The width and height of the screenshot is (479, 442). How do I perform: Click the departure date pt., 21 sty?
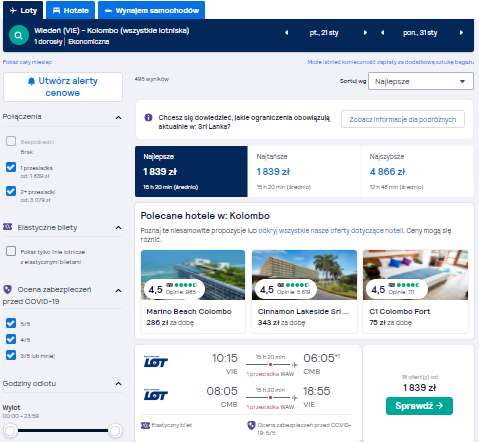[x=324, y=33]
